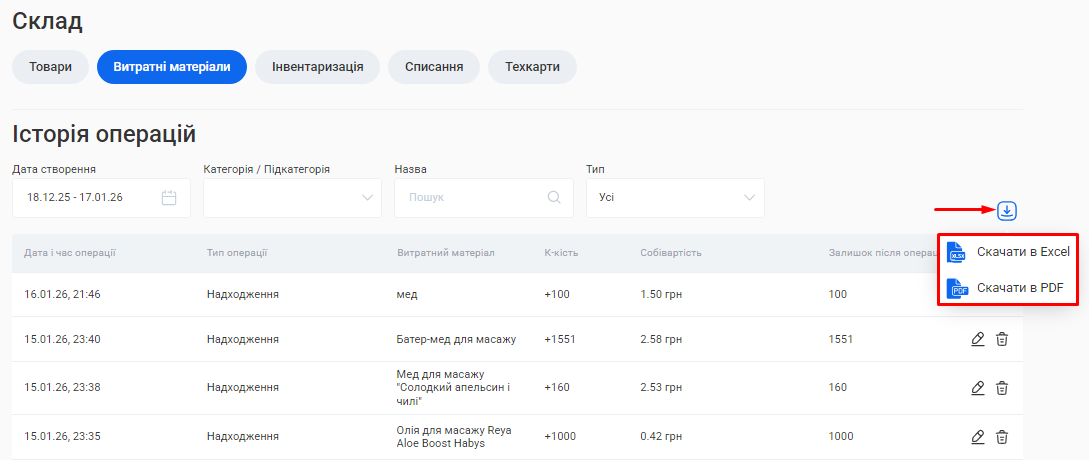The height and width of the screenshot is (460, 1089).
Task: Edit the Батер-мед для масажу row
Action: pos(978,339)
